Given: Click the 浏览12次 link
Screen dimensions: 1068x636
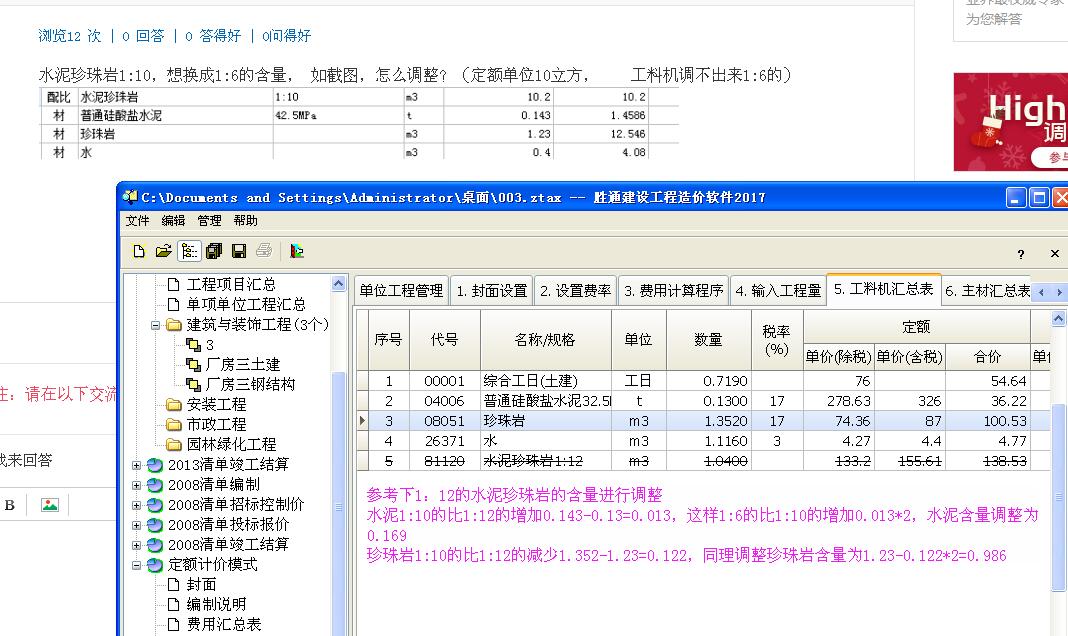Looking at the screenshot, I should pyautogui.click(x=69, y=36).
